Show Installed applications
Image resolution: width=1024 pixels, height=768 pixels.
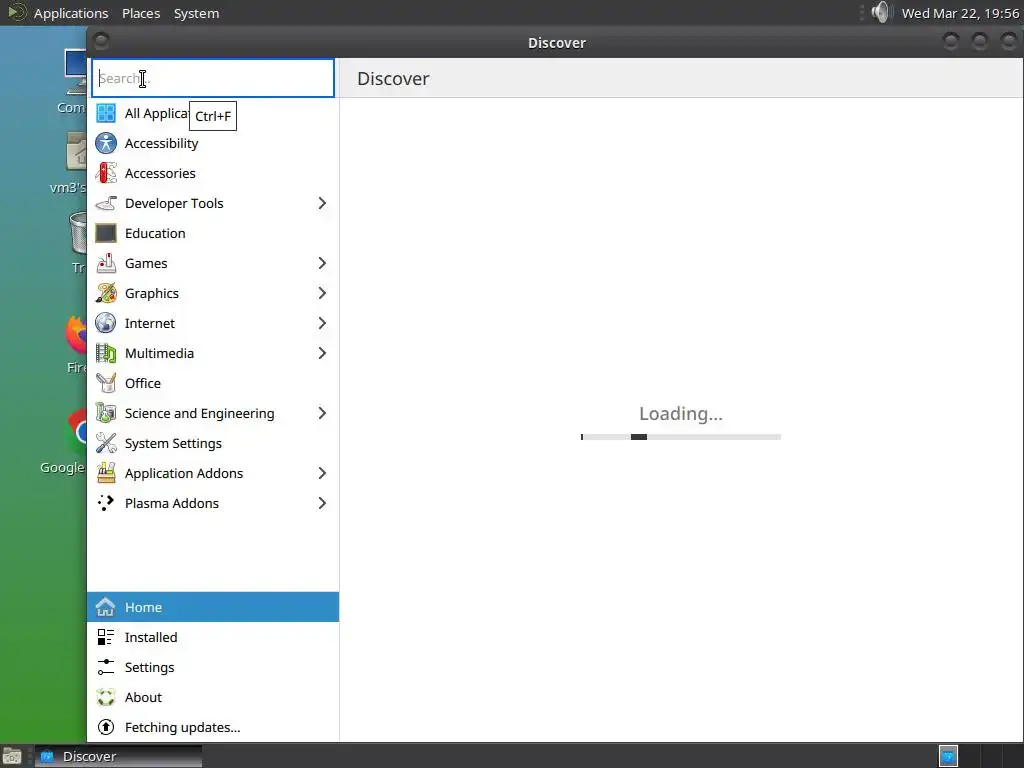tap(213, 638)
